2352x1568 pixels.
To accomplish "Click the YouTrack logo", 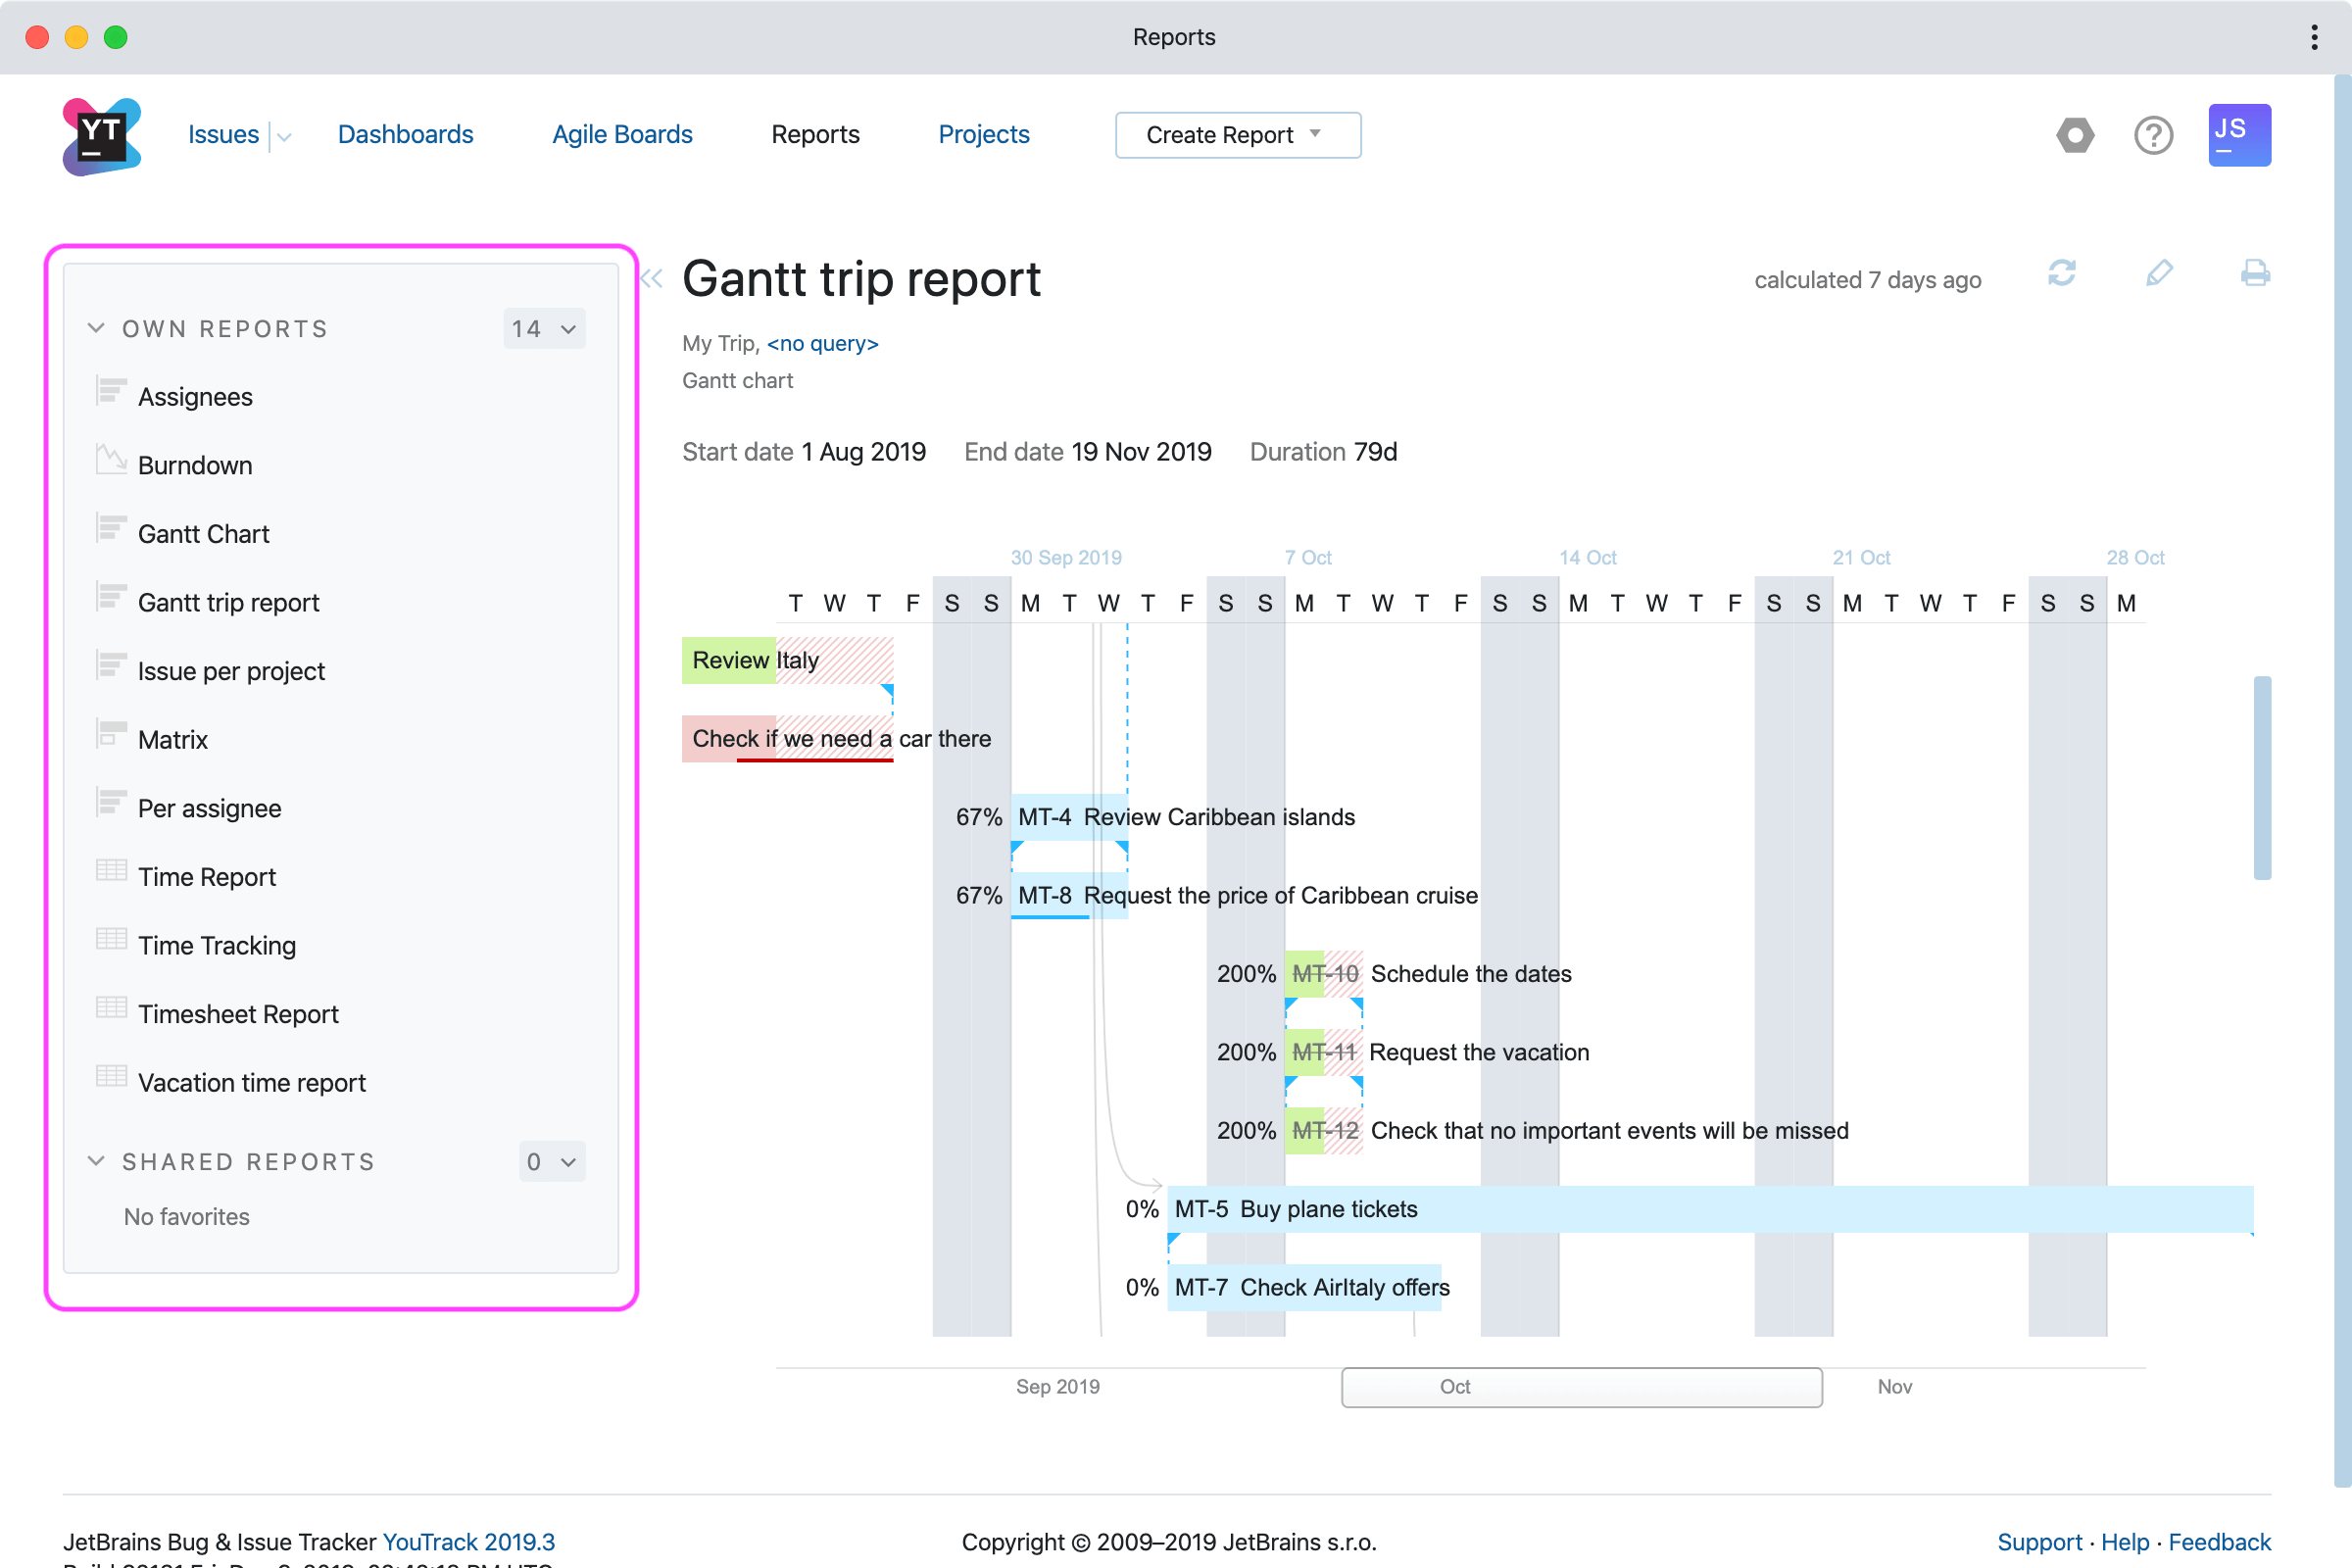I will point(101,135).
